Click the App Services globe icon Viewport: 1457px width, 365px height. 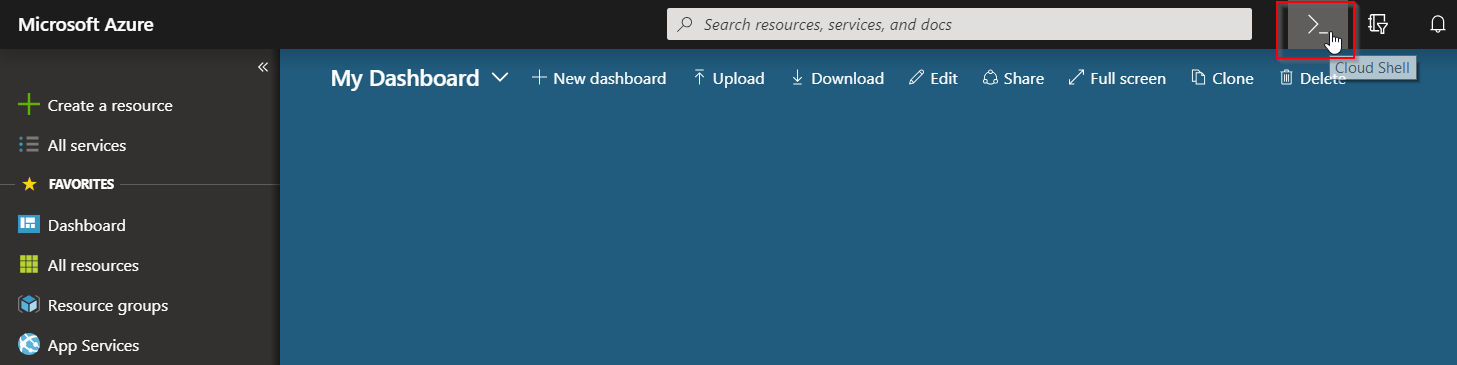click(x=29, y=345)
